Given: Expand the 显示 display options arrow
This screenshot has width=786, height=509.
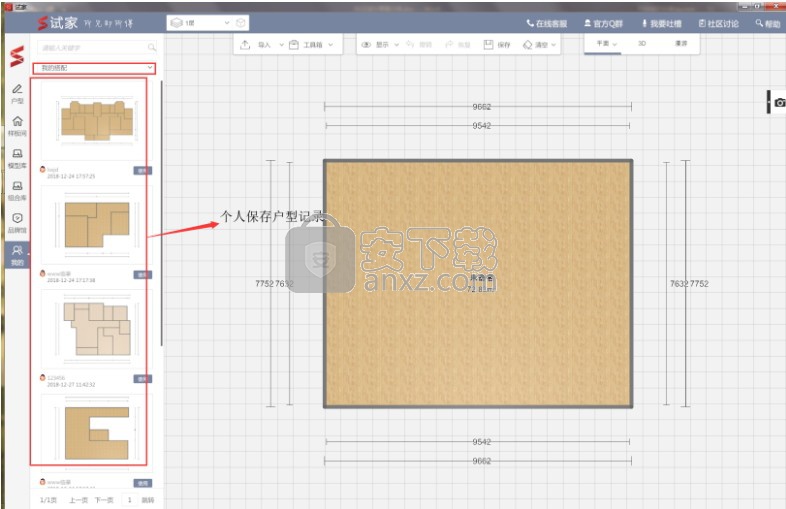Looking at the screenshot, I should [397, 45].
